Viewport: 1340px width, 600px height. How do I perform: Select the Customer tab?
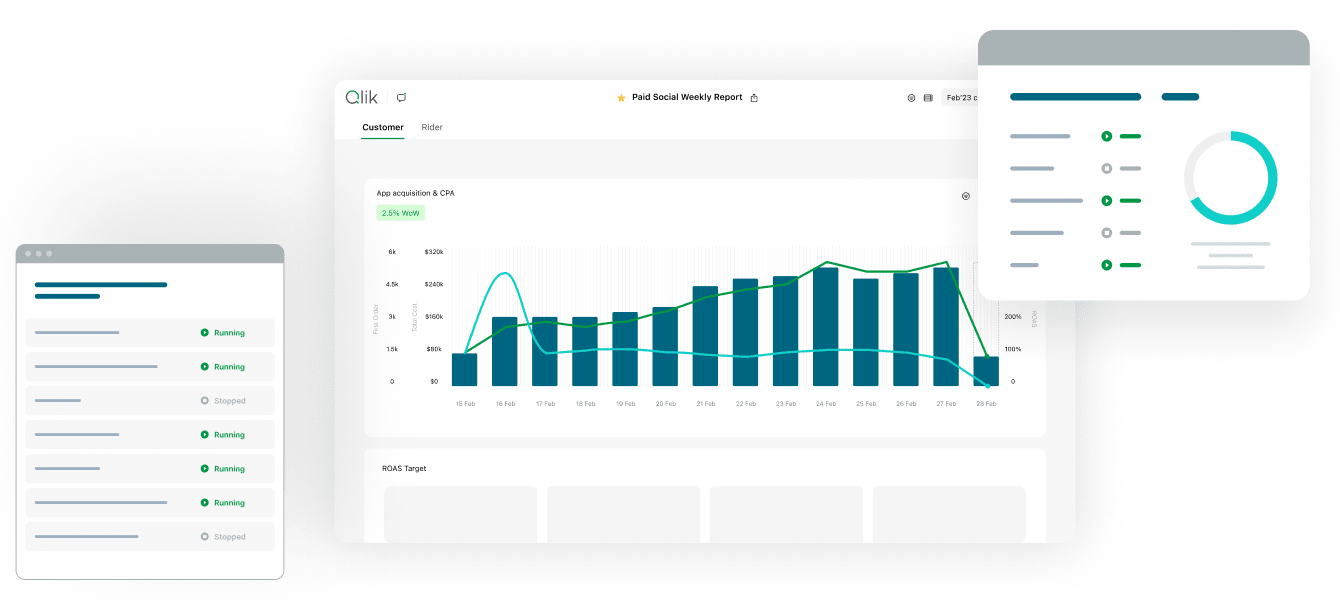click(383, 127)
